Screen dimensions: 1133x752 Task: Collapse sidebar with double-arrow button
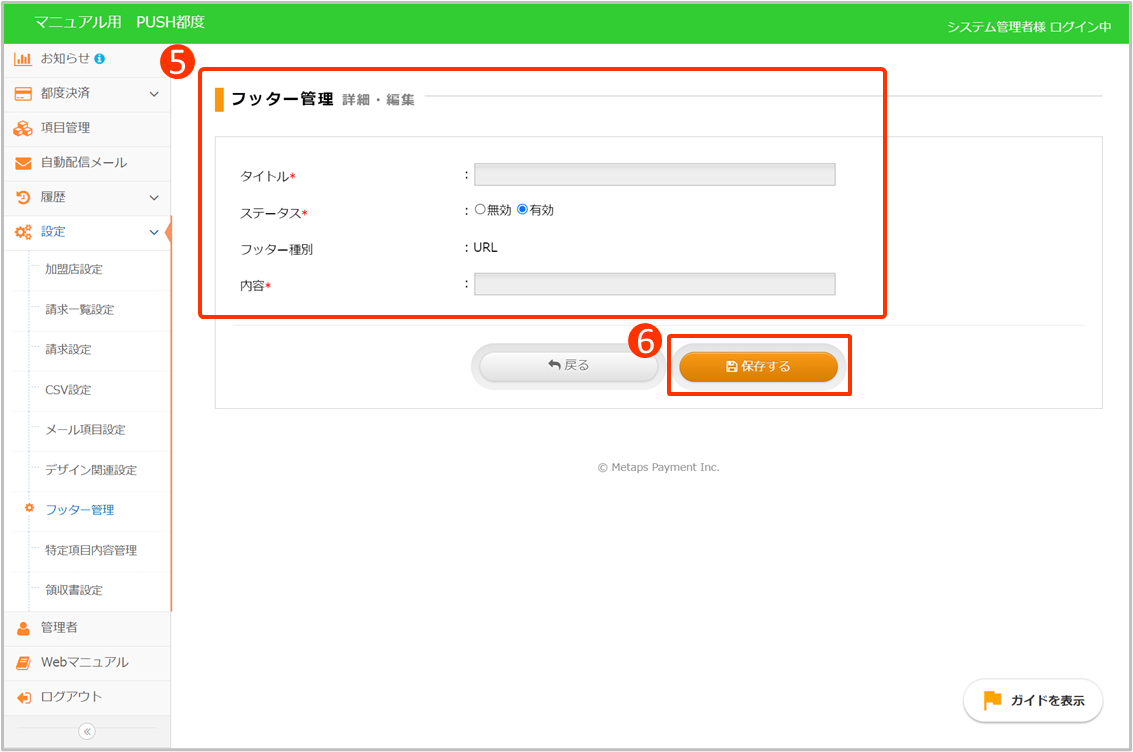tap(86, 731)
